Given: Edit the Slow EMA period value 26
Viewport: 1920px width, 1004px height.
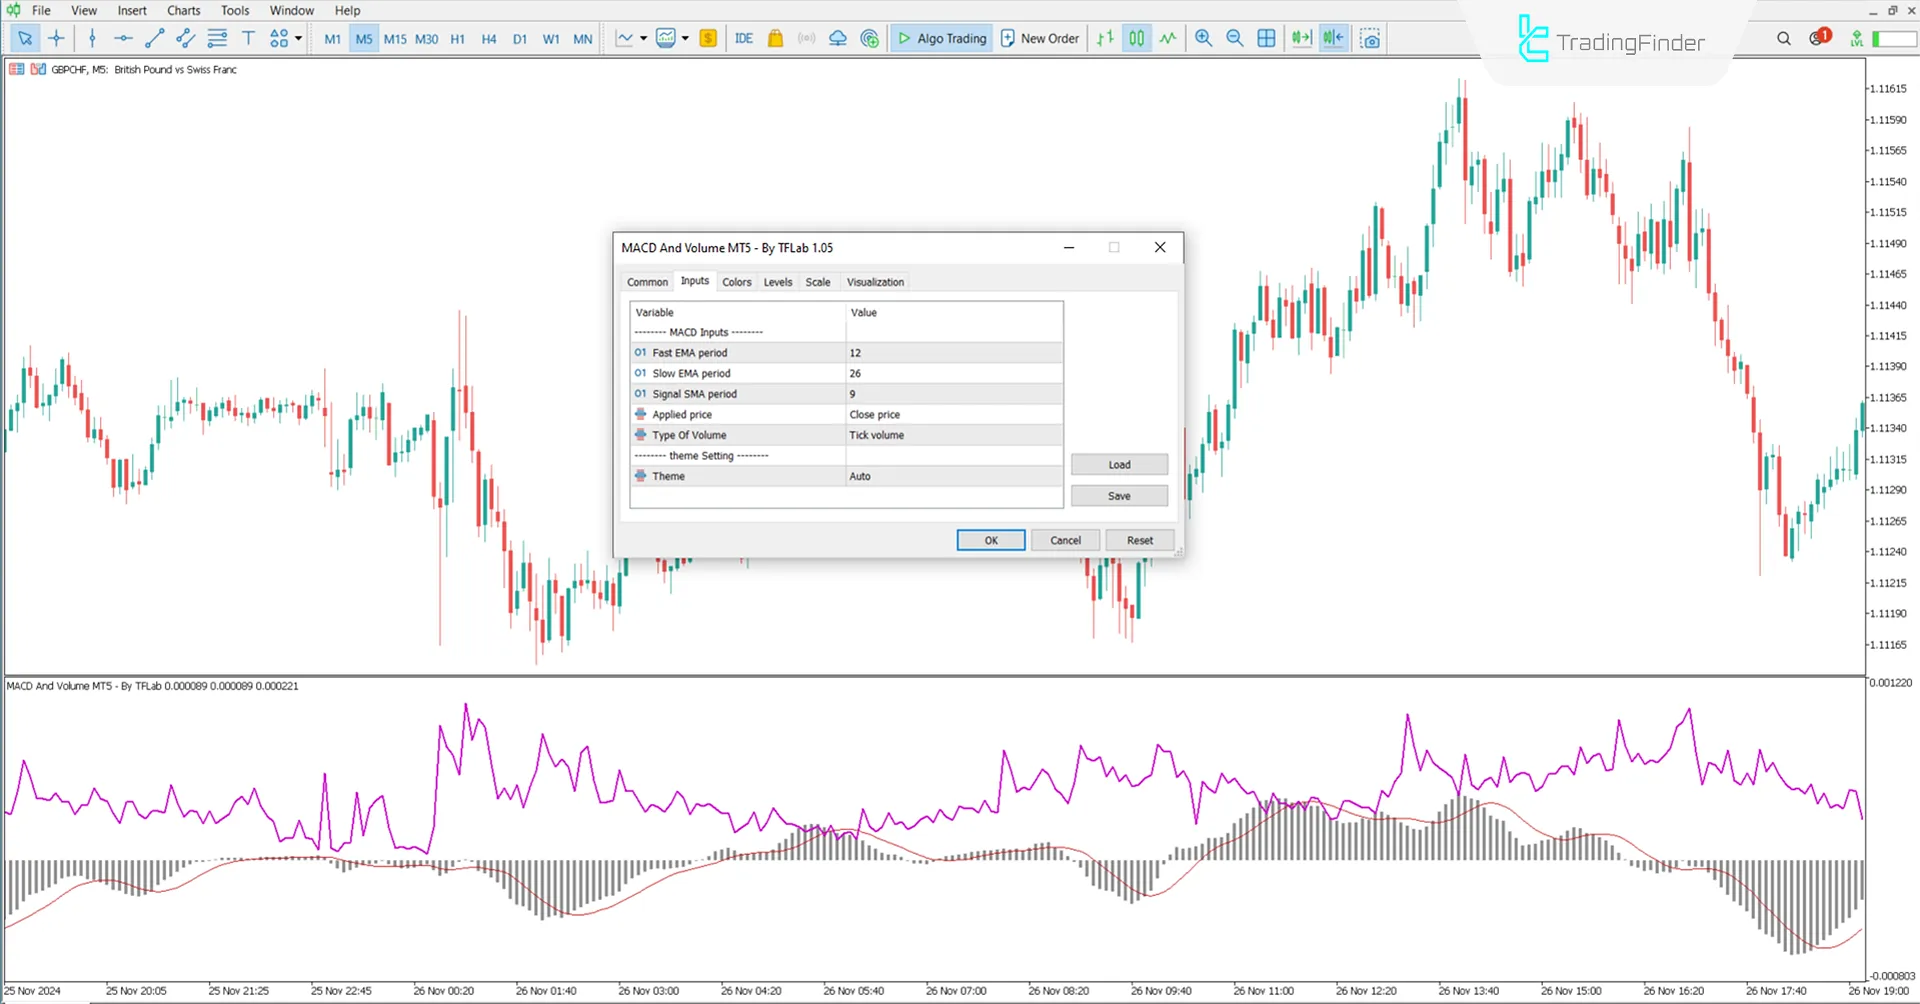Looking at the screenshot, I should (953, 373).
